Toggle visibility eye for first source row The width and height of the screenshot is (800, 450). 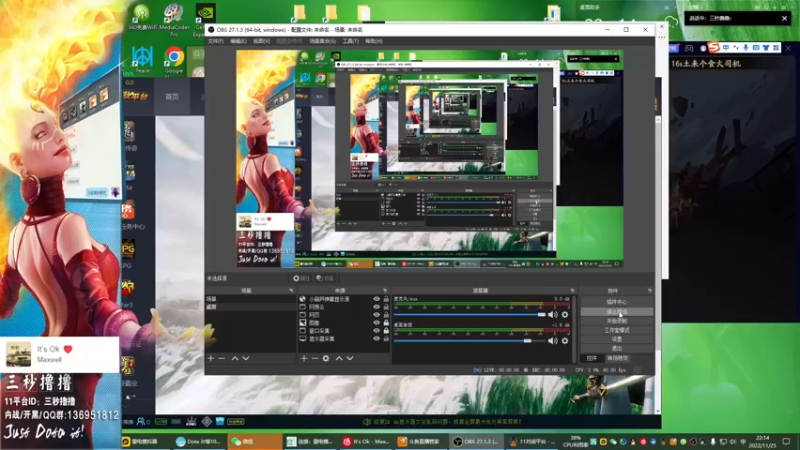coord(377,299)
